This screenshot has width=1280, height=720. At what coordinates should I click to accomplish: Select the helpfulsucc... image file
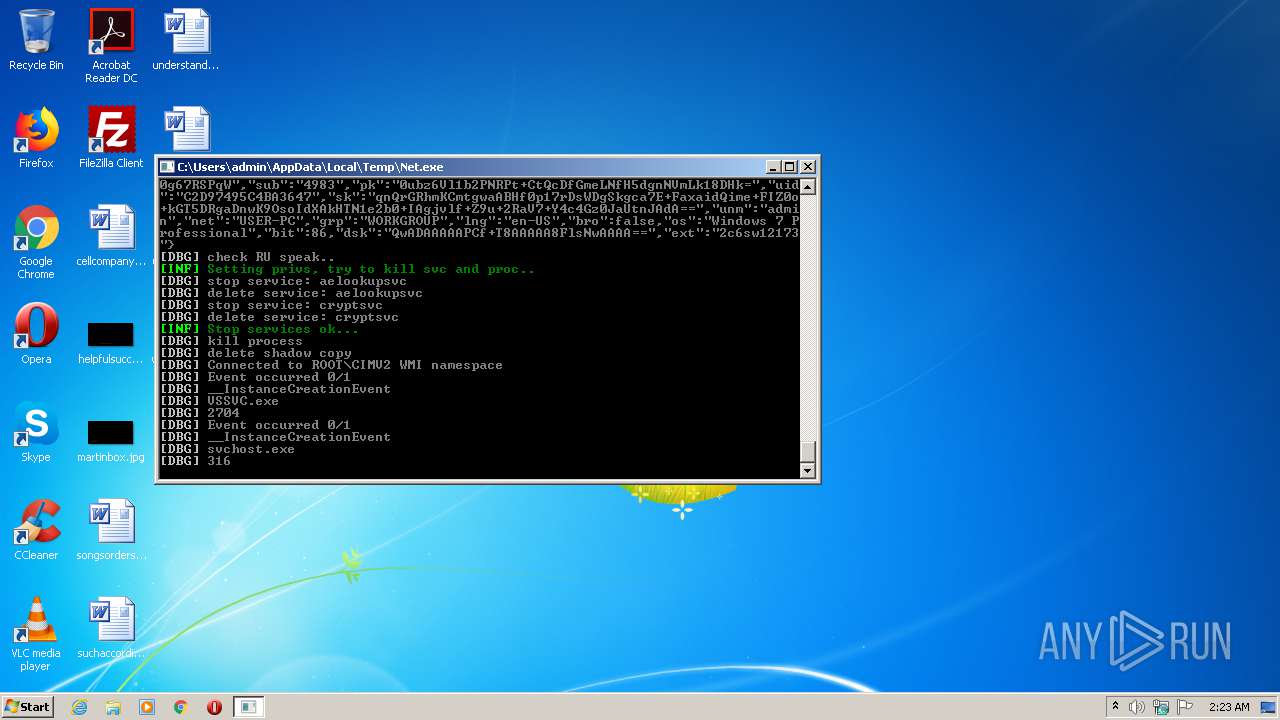tap(111, 342)
